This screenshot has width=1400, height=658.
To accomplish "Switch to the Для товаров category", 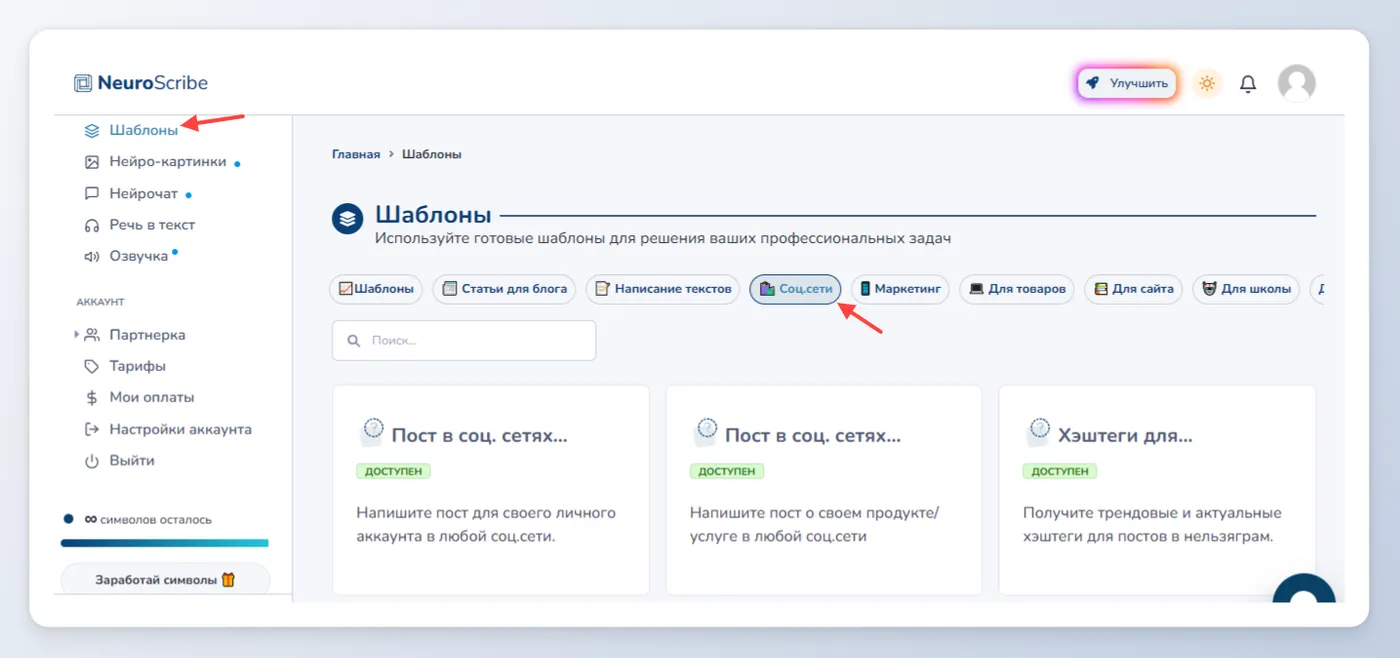I will tap(1017, 289).
